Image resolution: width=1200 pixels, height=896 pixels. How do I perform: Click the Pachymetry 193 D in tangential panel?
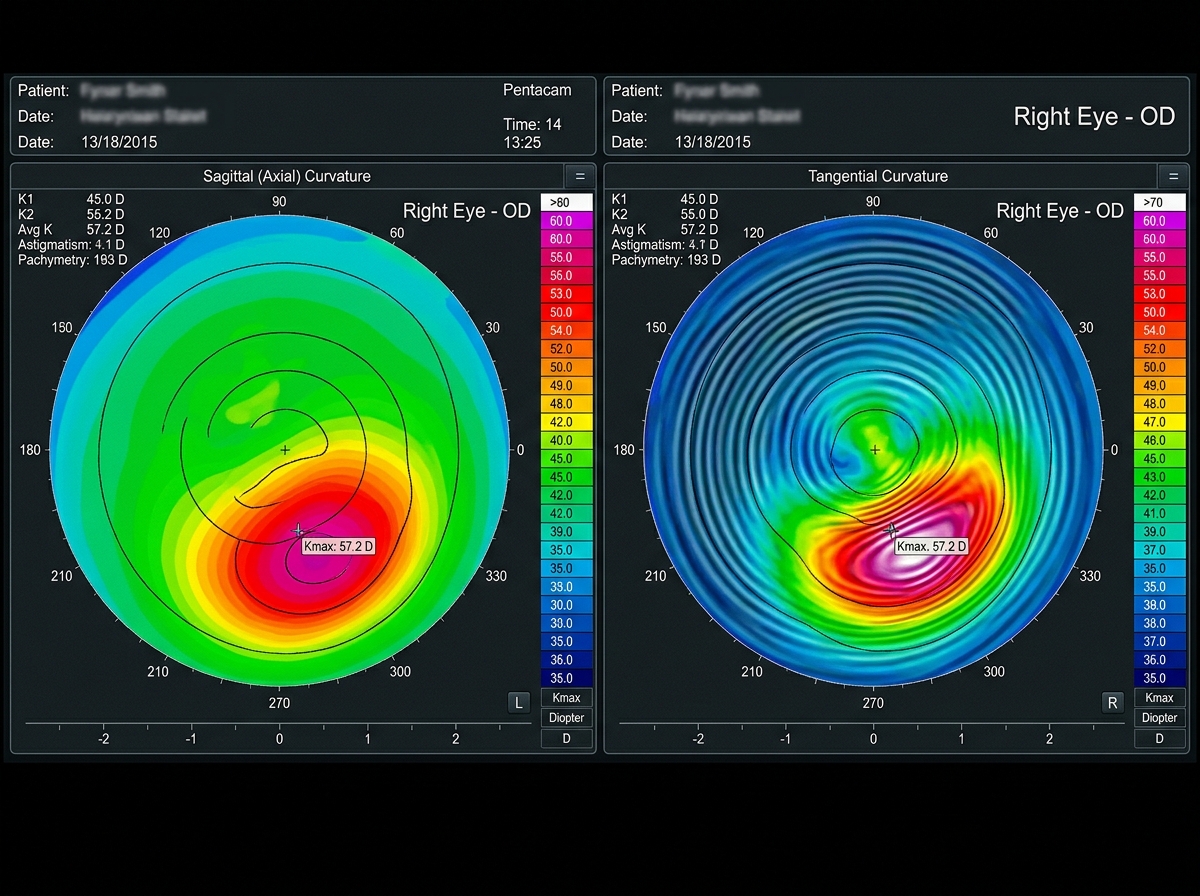tap(666, 260)
